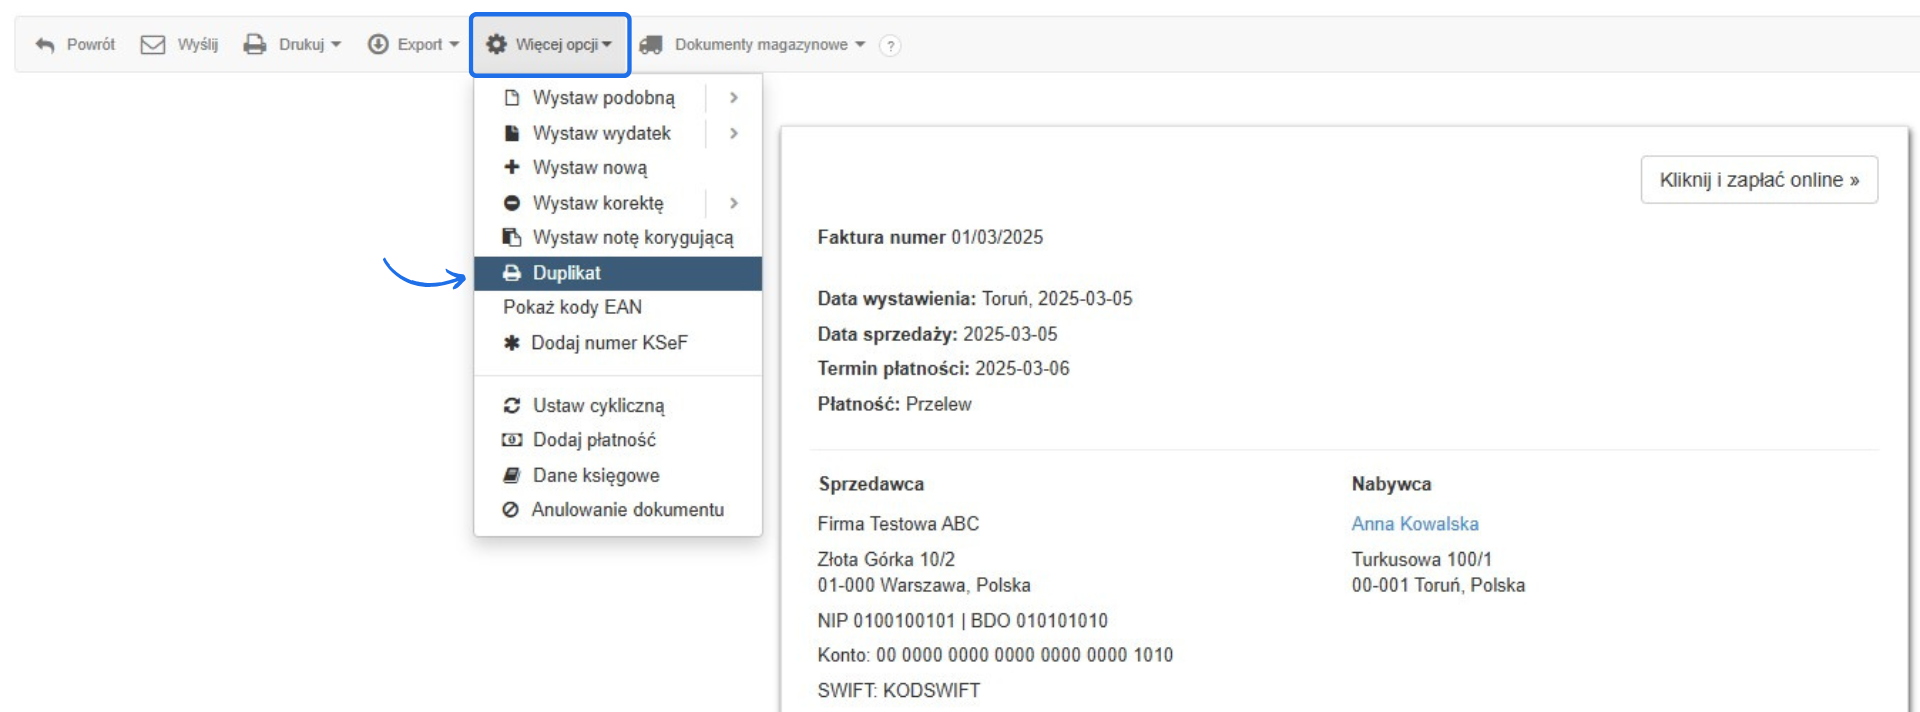Click the question mark help icon
The height and width of the screenshot is (712, 1920).
coord(888,44)
